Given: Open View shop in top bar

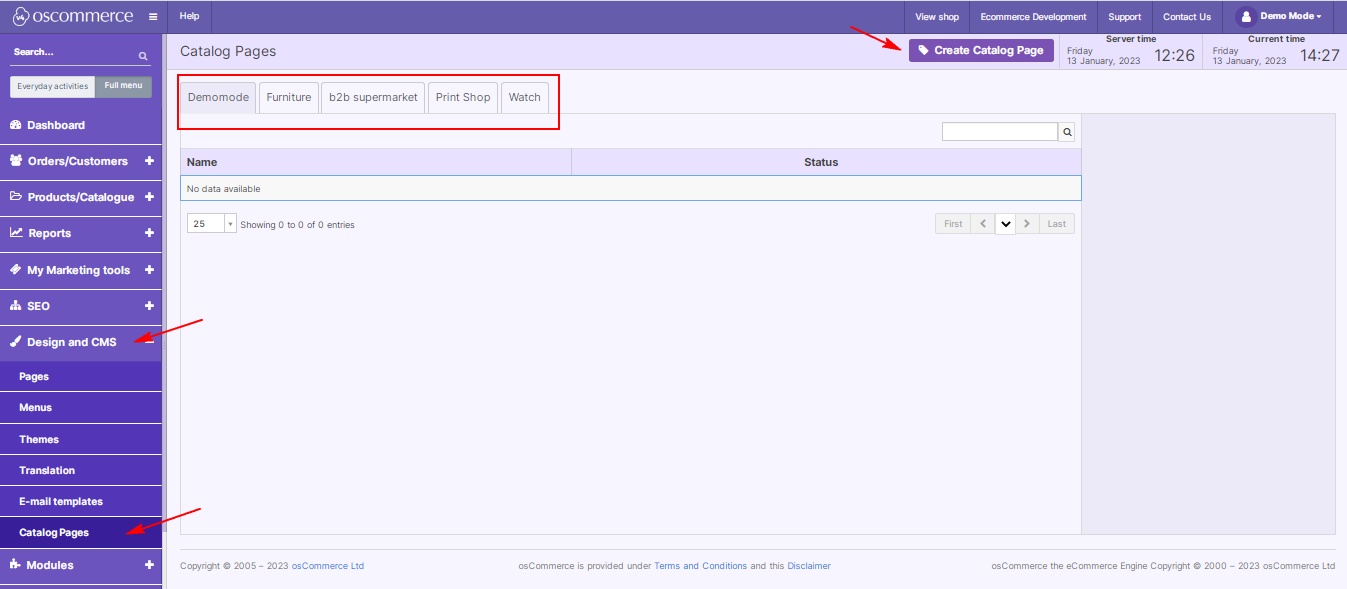Looking at the screenshot, I should pos(937,17).
